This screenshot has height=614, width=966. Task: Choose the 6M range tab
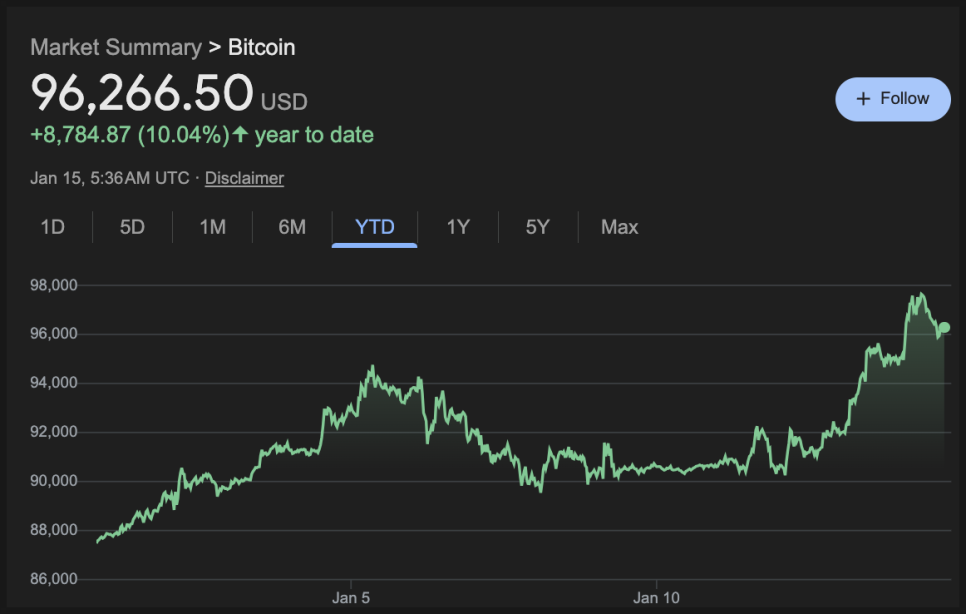pos(292,227)
